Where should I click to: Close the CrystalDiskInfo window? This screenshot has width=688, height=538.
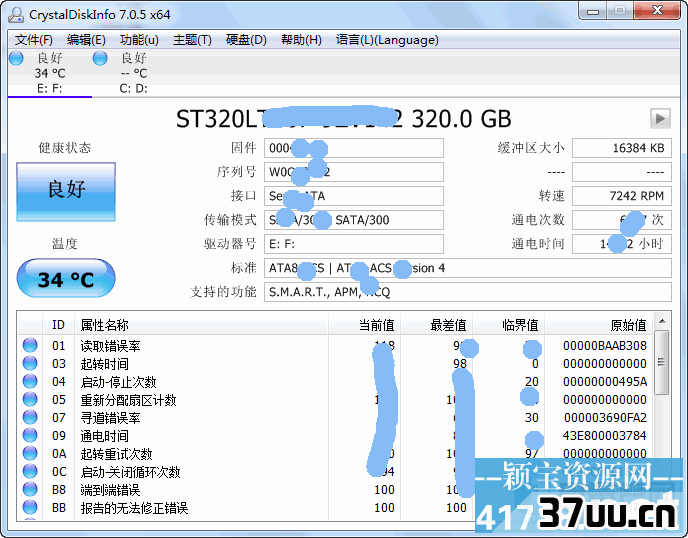pos(657,11)
